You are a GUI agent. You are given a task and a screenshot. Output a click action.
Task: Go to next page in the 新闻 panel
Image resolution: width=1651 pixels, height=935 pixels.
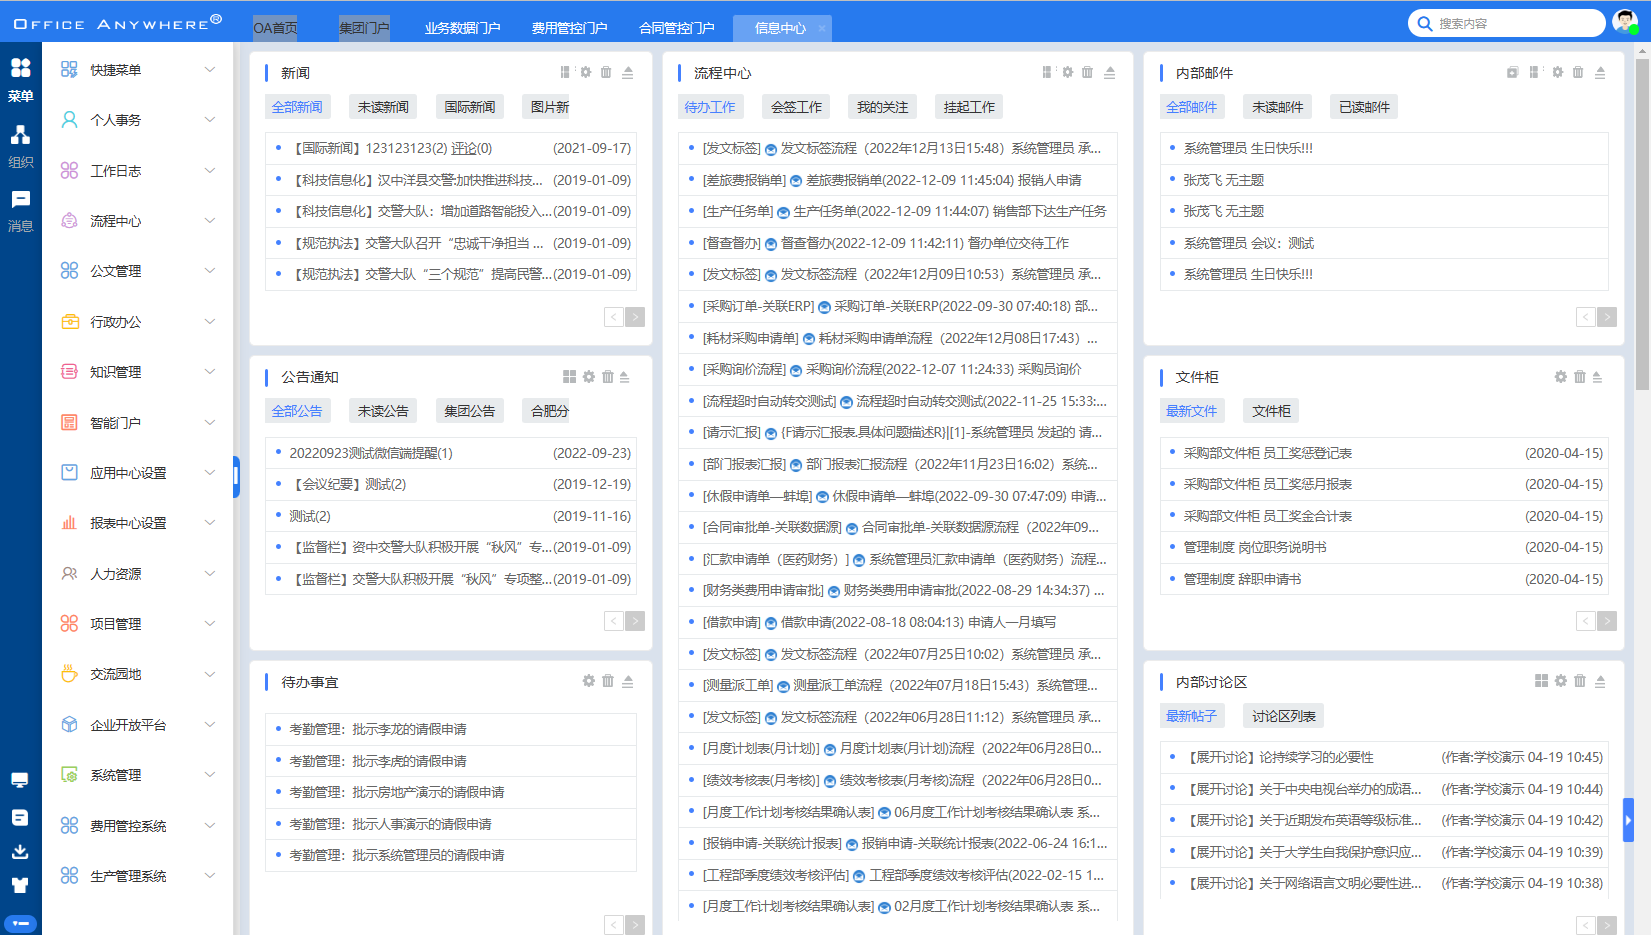tap(635, 317)
